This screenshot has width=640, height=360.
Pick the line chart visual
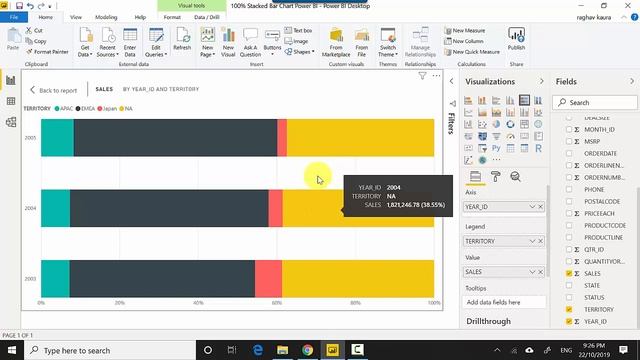(x=468, y=112)
